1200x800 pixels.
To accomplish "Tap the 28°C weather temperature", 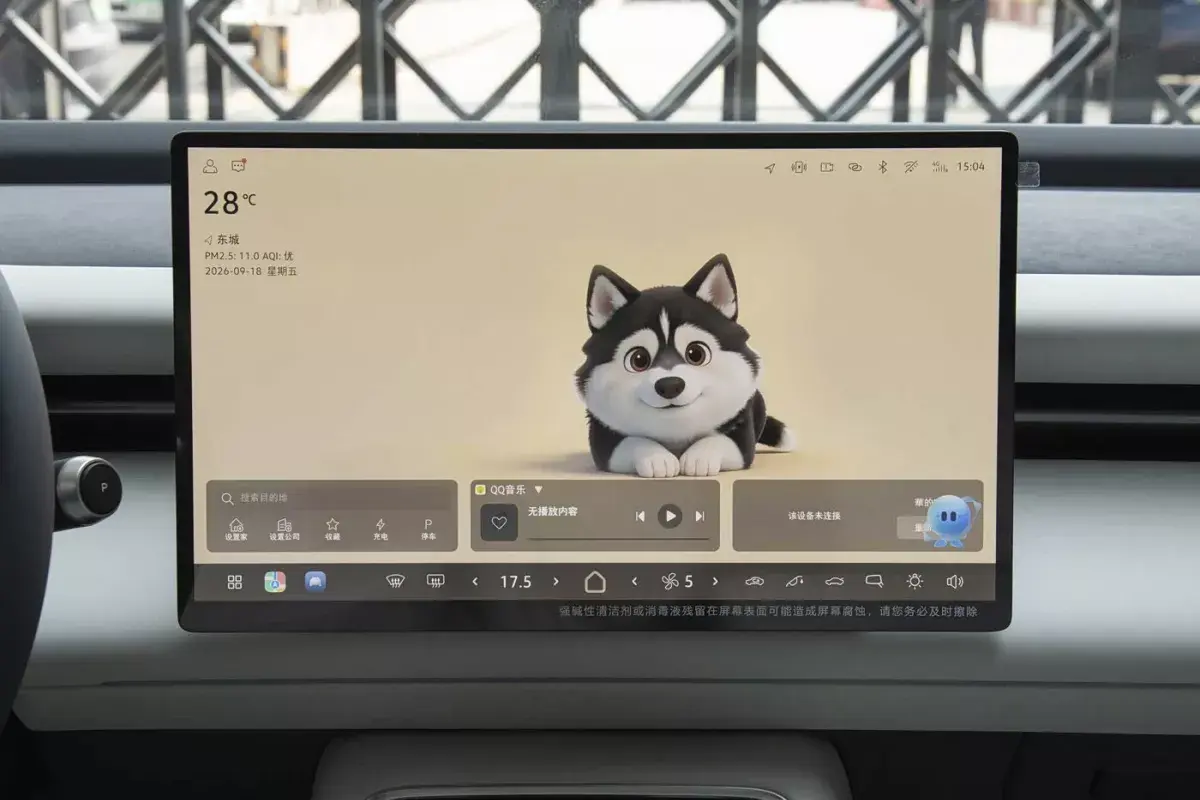I will (230, 203).
